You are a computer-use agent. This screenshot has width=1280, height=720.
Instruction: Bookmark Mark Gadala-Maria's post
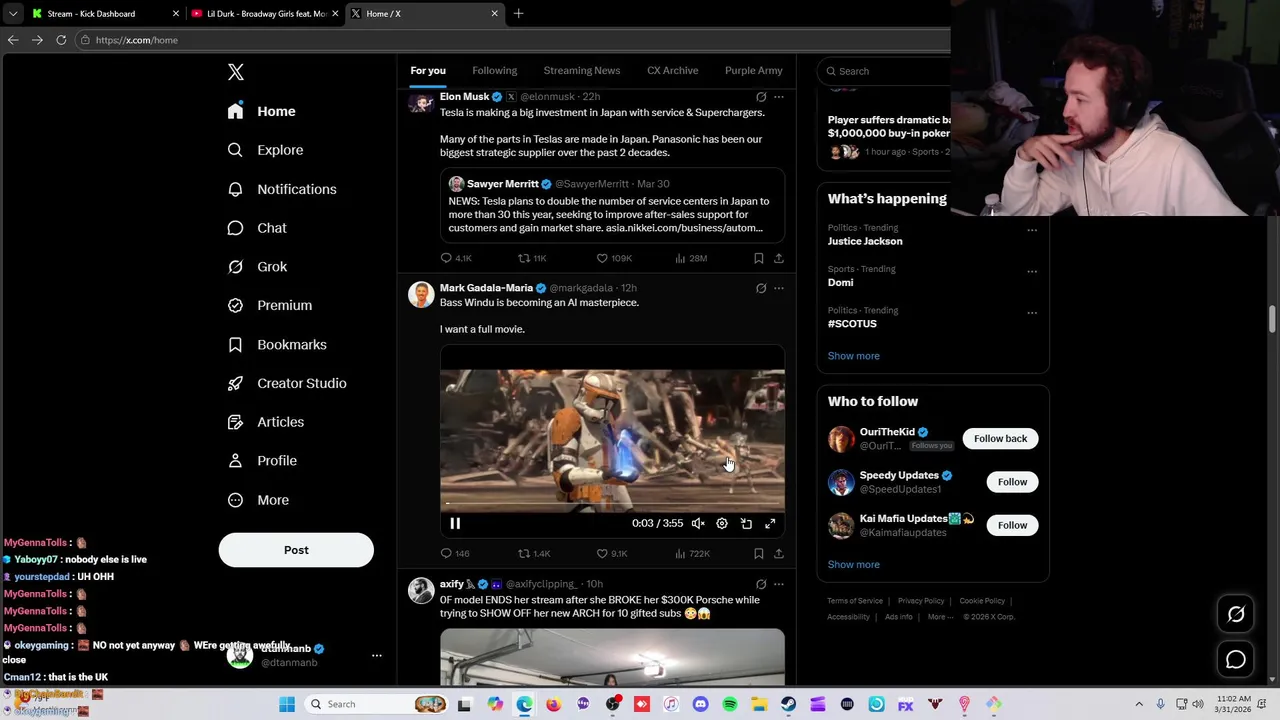[x=759, y=553]
